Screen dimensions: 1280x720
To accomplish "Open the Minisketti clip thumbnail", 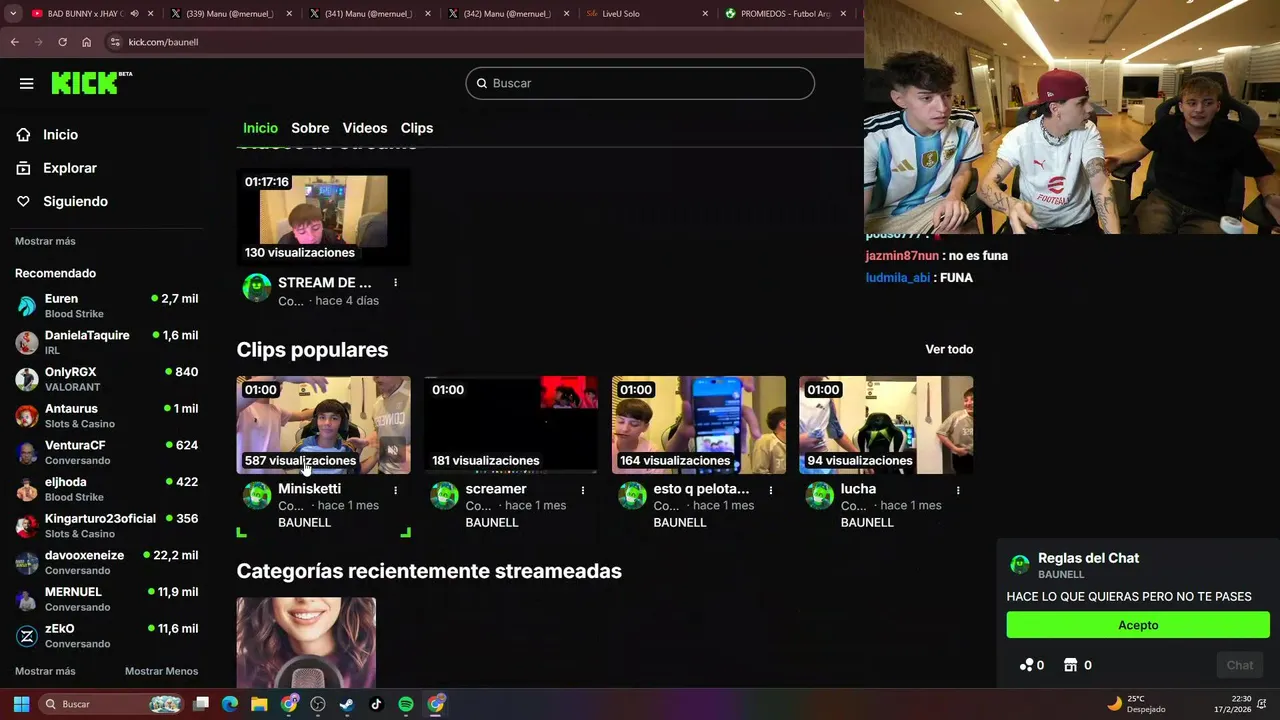I will 323,425.
